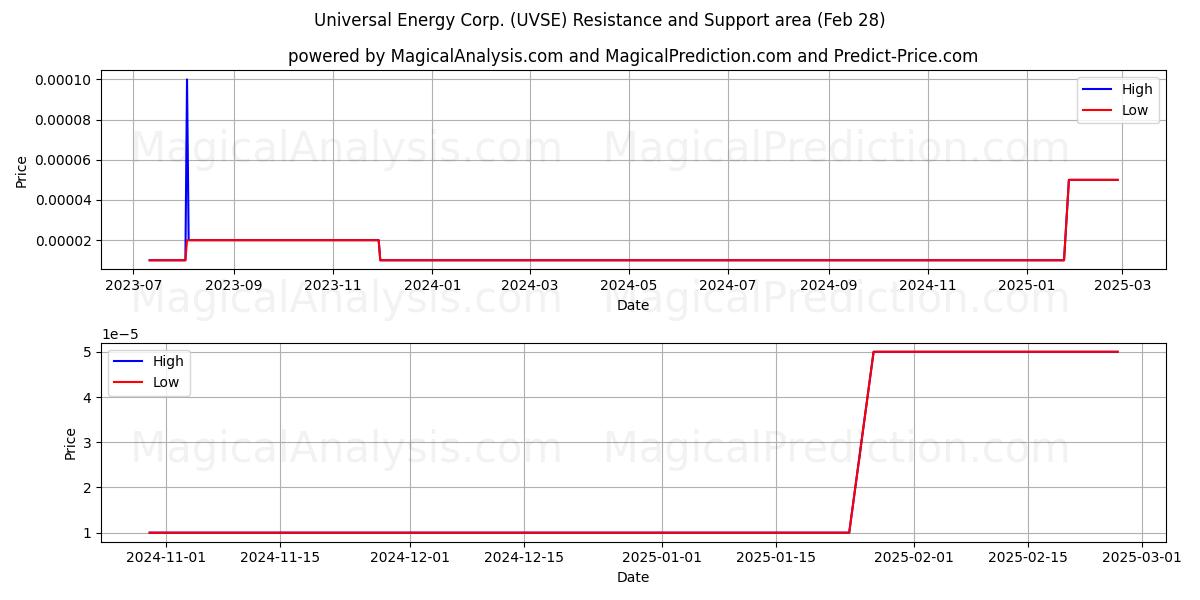
Task: Select the 2025-01-15 date tick label
Action: (776, 557)
